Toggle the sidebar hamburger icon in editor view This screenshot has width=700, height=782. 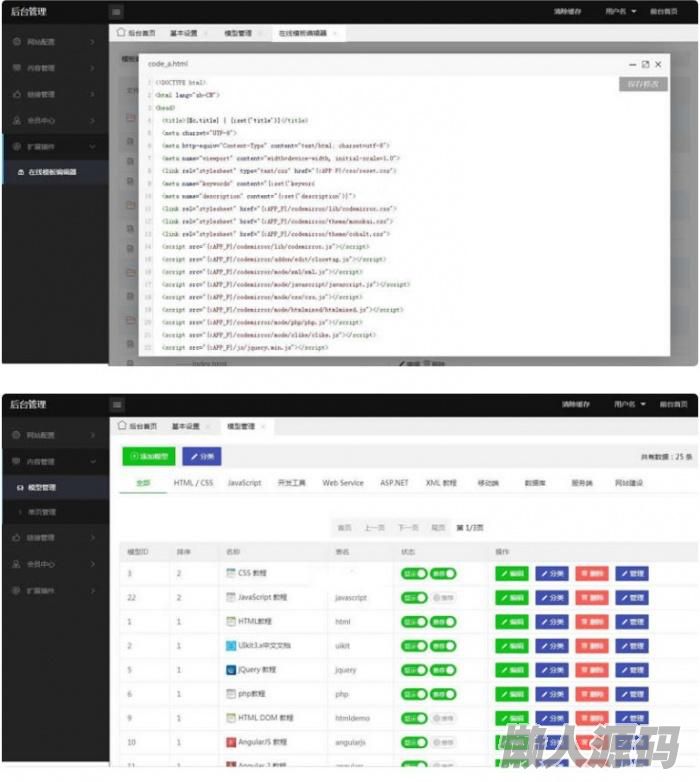coord(116,12)
